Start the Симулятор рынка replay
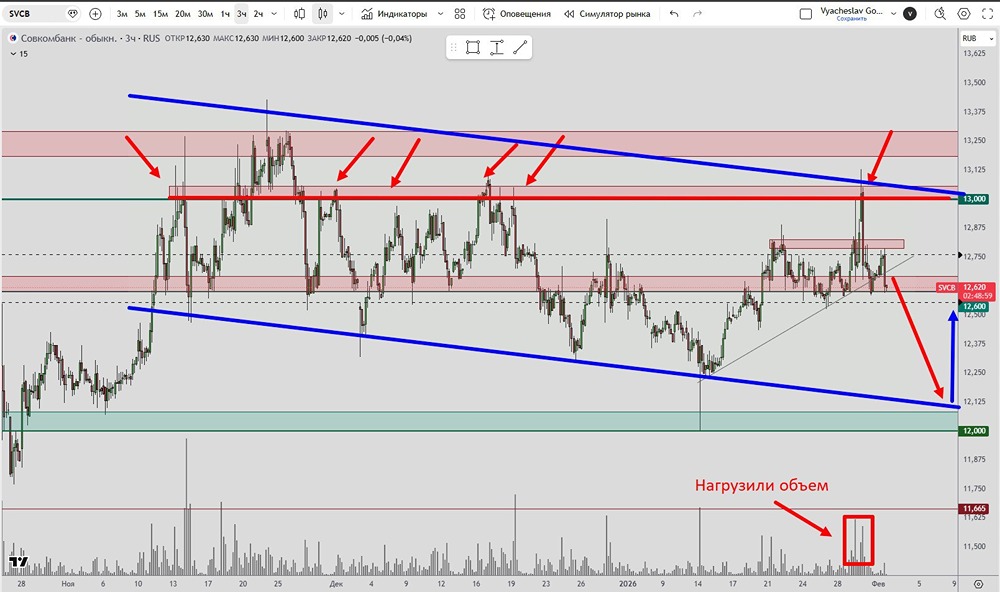This screenshot has height=592, width=1000. (607, 13)
